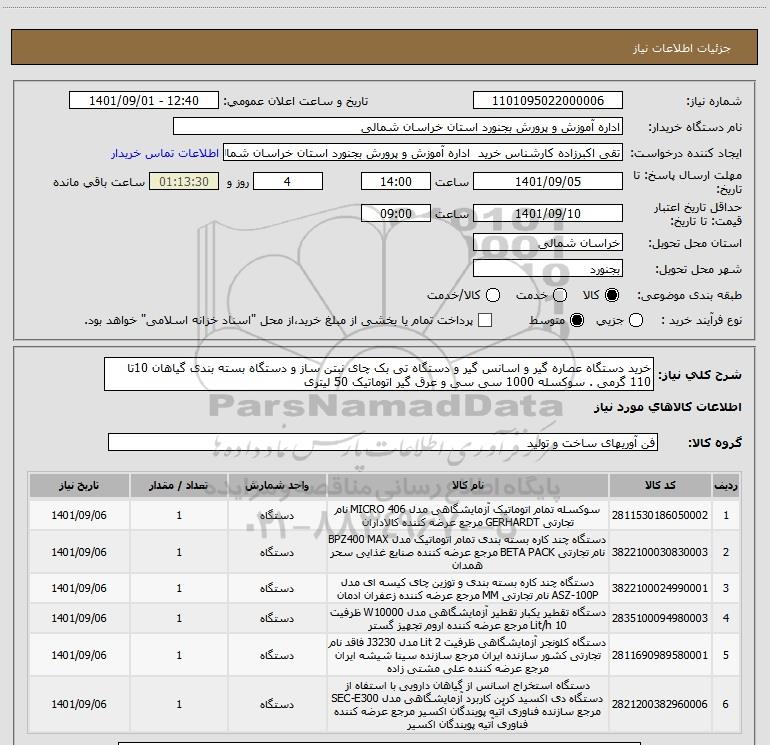Viewport: 770px width, 745px height.
Task: Click the deadline time field 14:00
Action: (x=396, y=181)
